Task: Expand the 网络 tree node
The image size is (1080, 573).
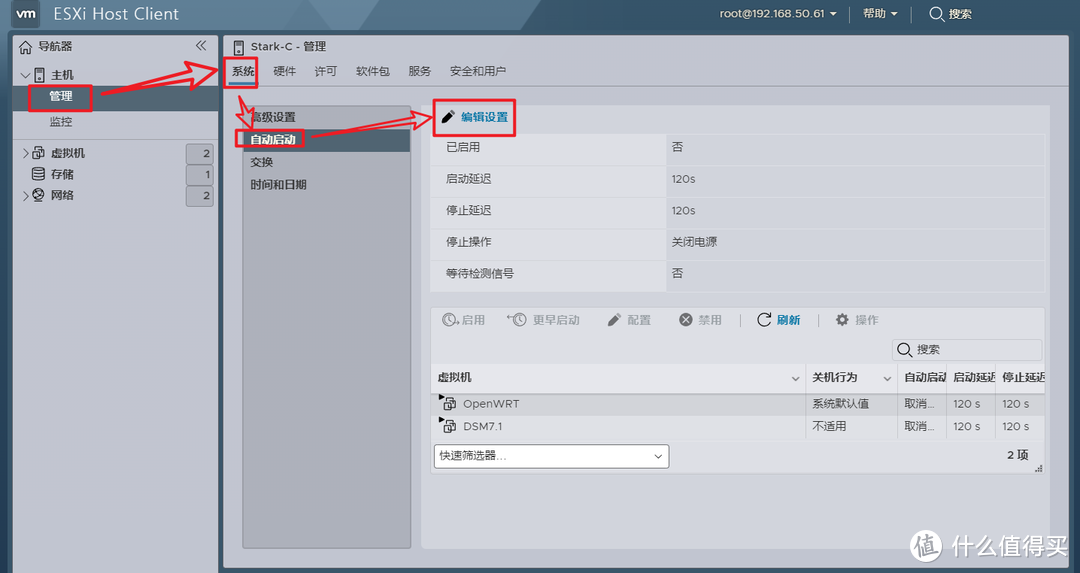Action: pyautogui.click(x=25, y=196)
